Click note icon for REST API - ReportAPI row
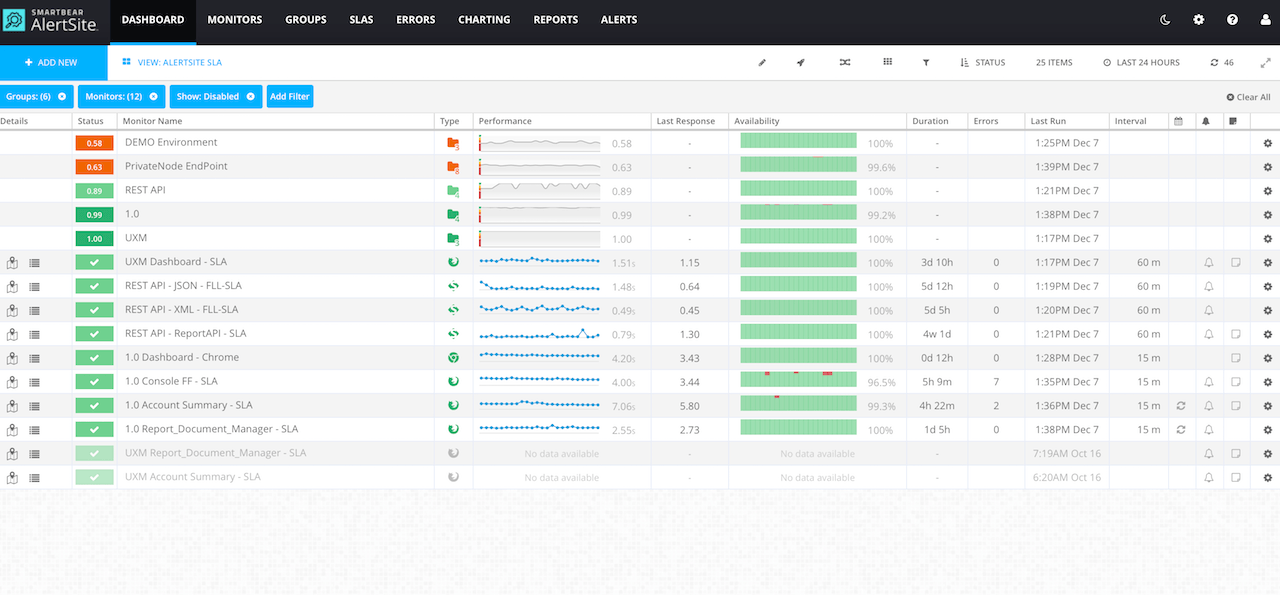This screenshot has width=1280, height=595. point(1235,334)
